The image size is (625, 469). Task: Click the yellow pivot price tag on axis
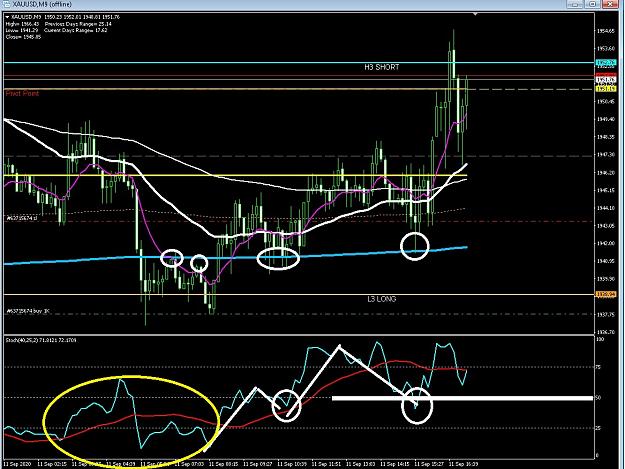(x=606, y=89)
